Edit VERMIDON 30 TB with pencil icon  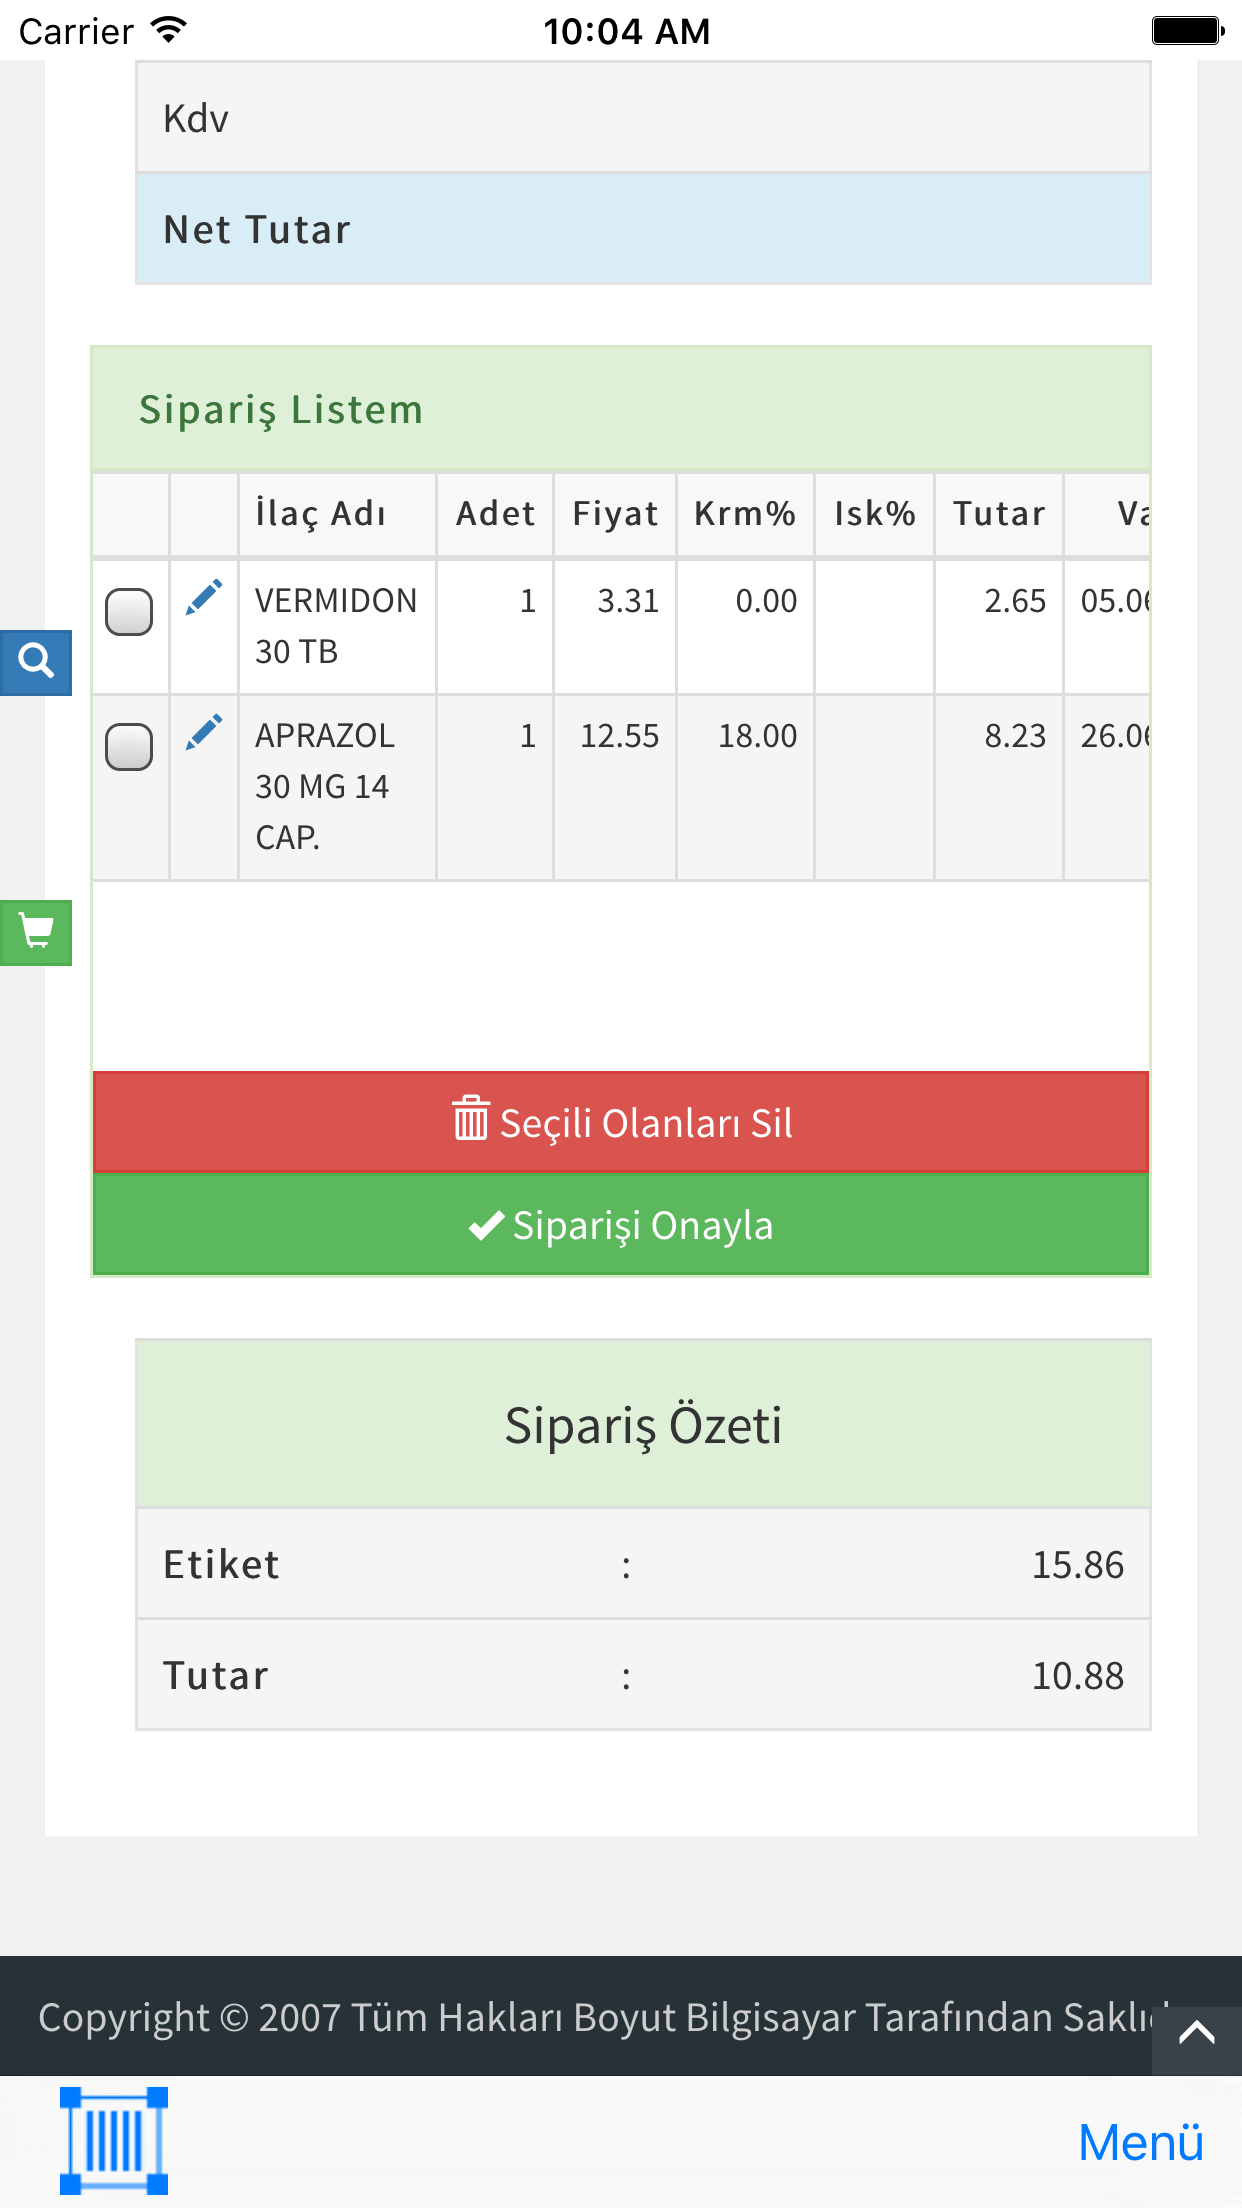point(204,597)
